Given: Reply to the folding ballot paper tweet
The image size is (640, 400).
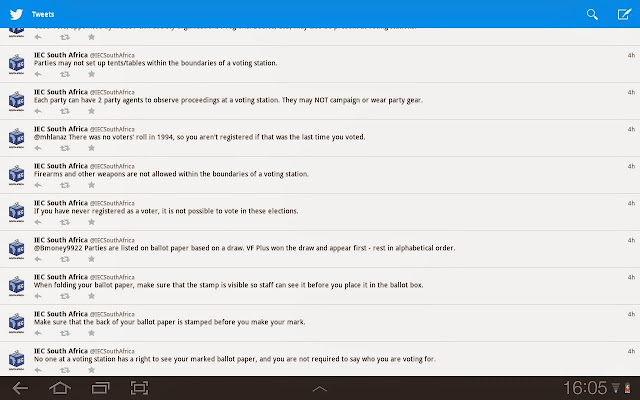Looking at the screenshot, I should (38, 296).
